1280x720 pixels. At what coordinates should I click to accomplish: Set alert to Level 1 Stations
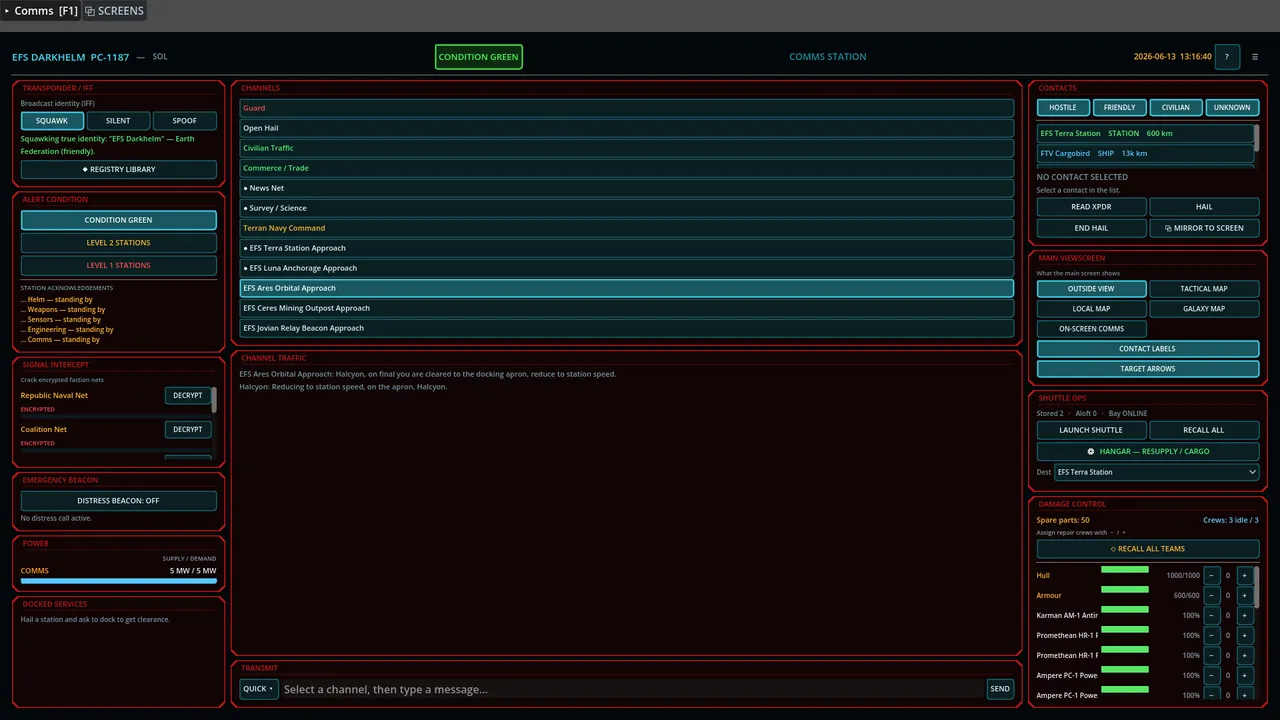[119, 266]
